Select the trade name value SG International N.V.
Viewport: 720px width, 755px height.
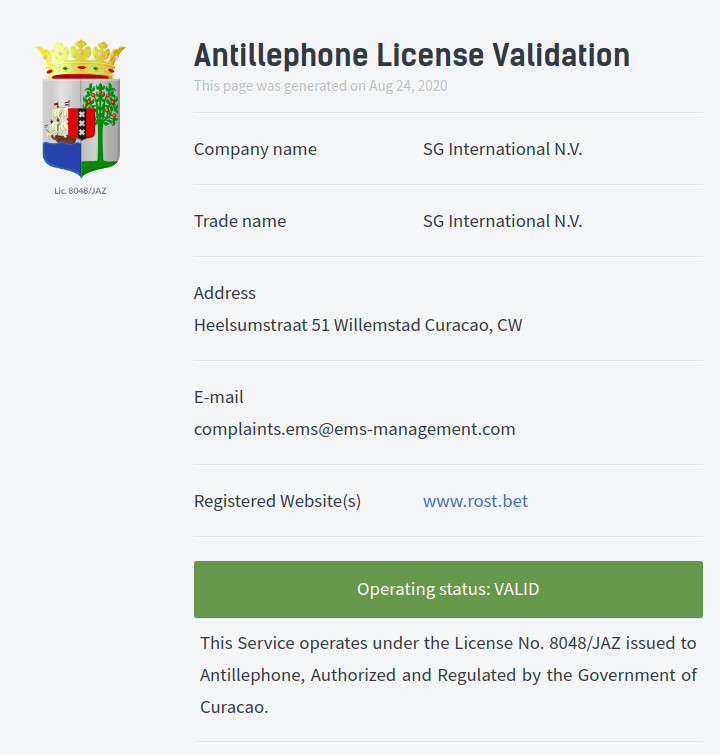[x=502, y=221]
